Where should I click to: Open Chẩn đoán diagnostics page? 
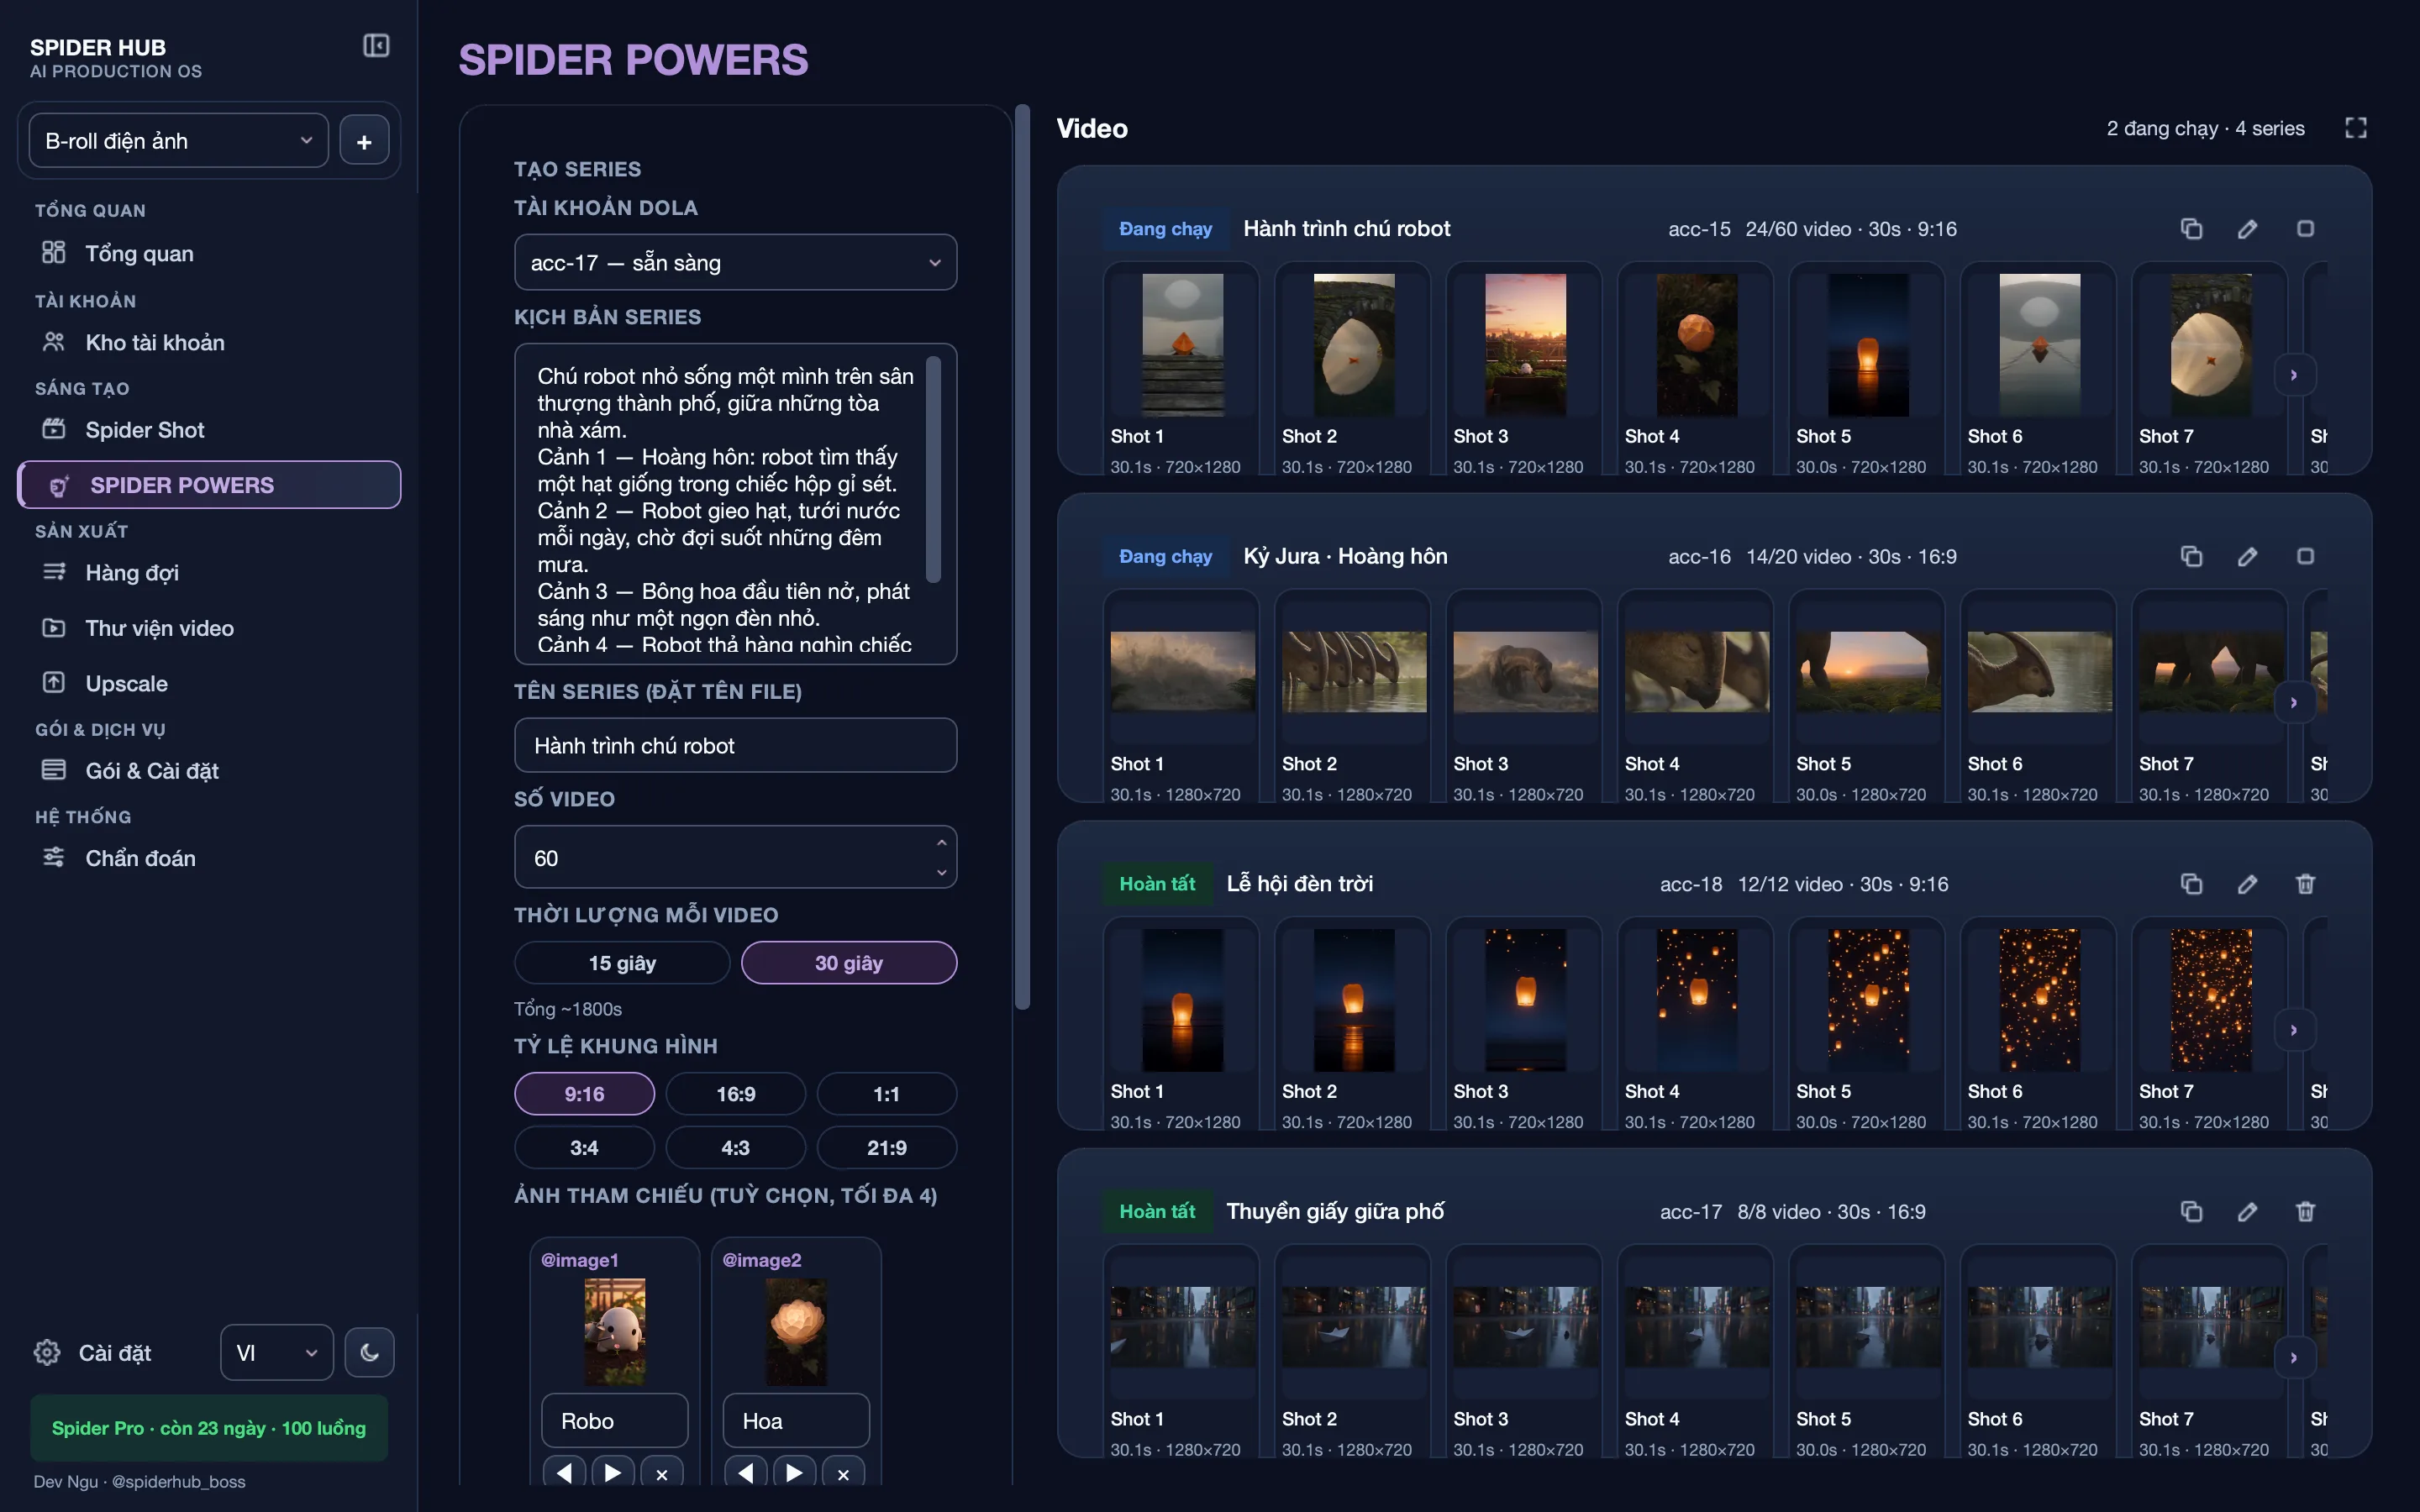pos(209,858)
